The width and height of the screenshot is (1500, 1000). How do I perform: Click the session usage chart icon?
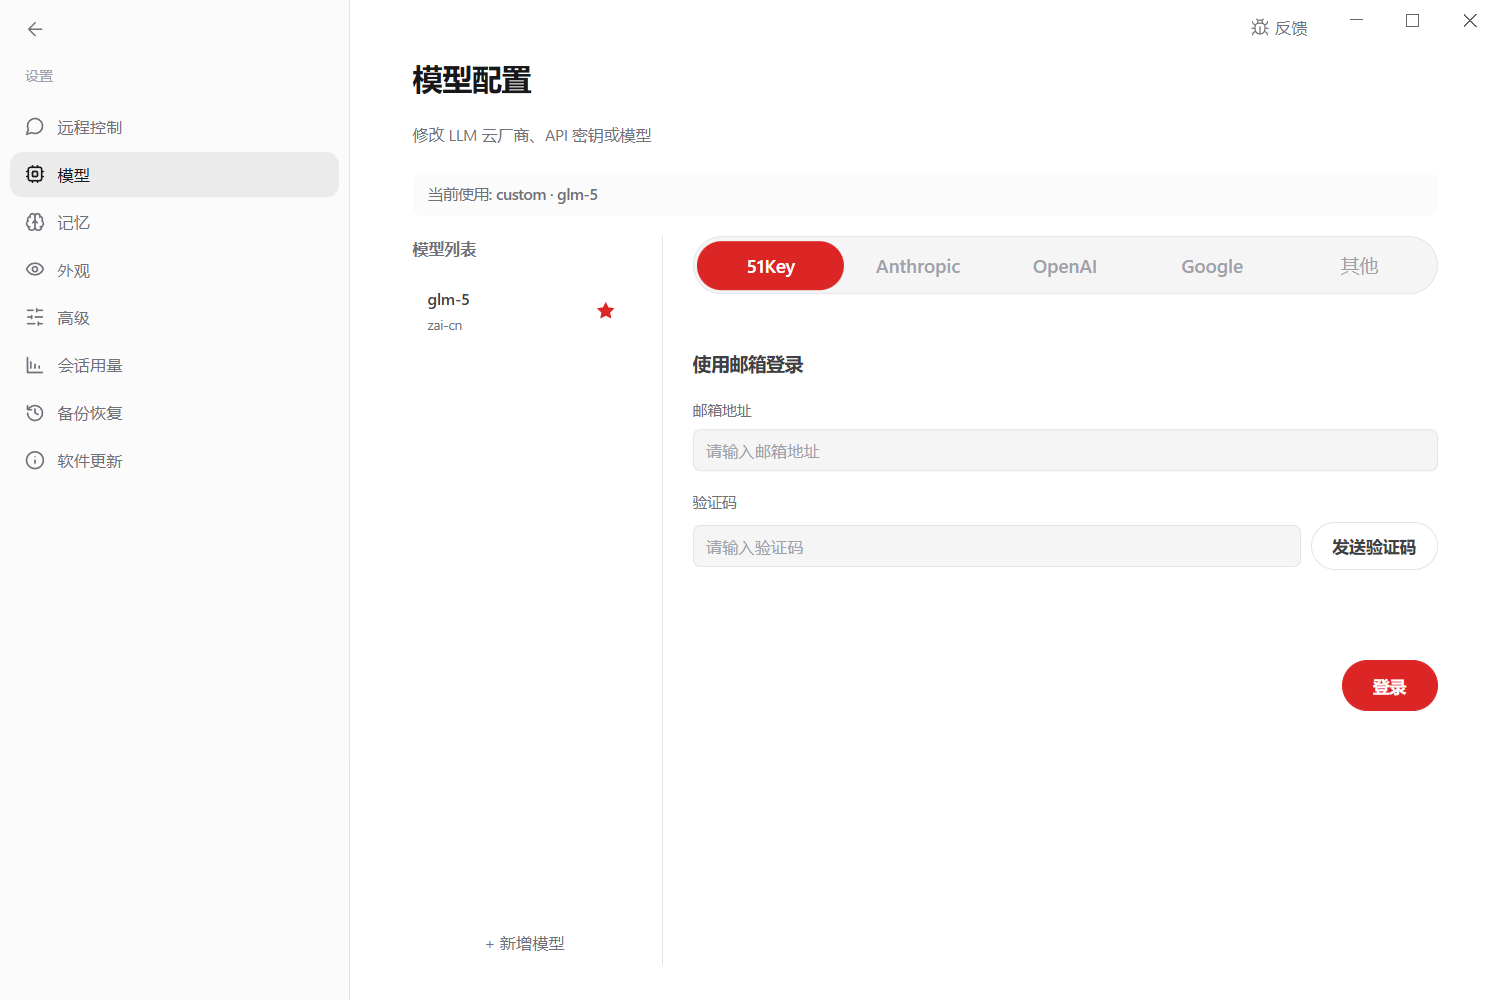pyautogui.click(x=35, y=365)
